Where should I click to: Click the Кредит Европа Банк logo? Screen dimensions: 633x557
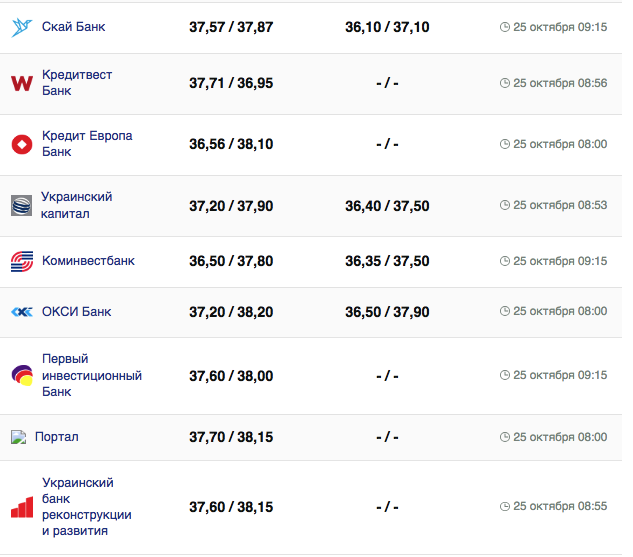tap(22, 144)
